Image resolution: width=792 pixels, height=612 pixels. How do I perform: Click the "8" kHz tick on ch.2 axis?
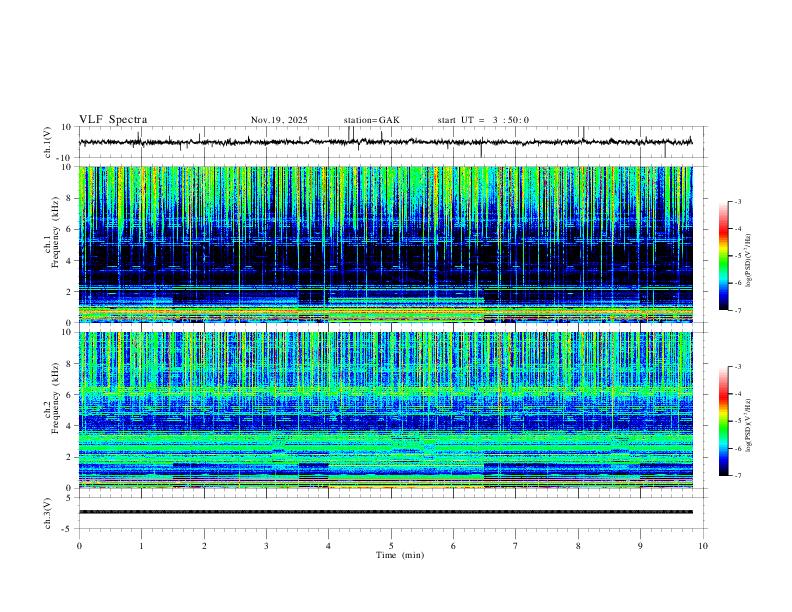(70, 364)
